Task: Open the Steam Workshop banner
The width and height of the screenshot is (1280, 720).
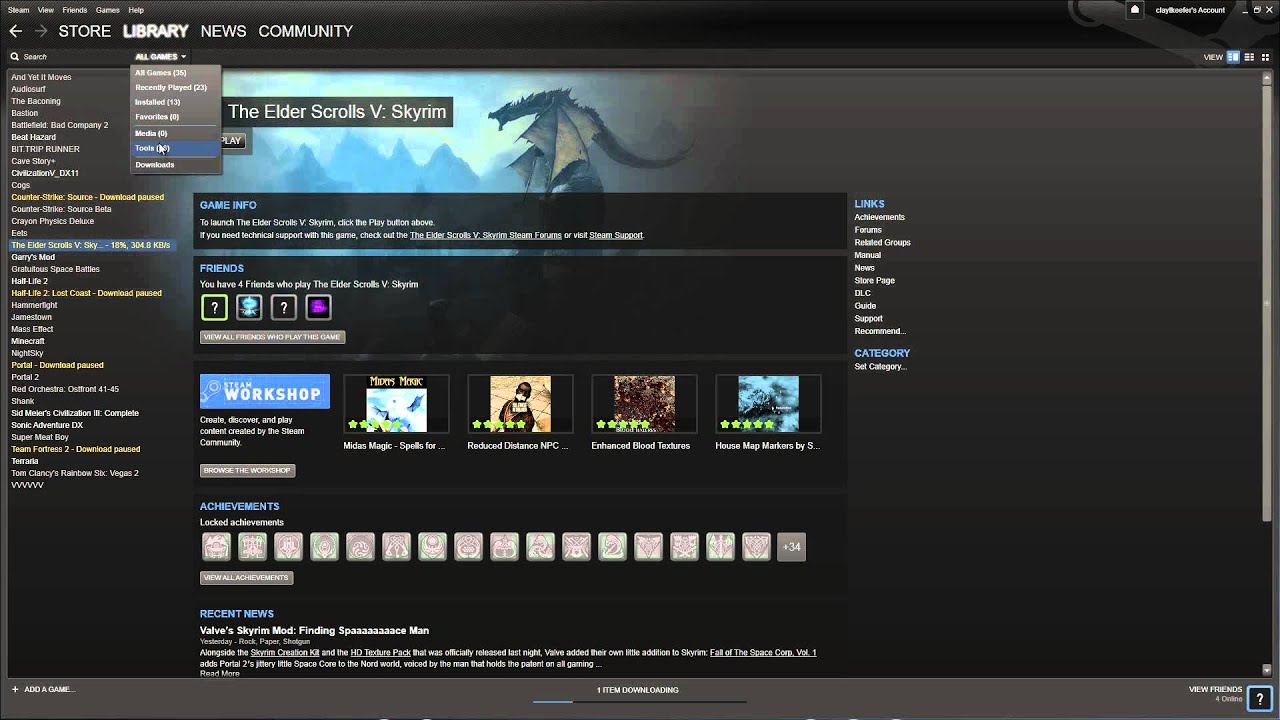Action: 265,391
